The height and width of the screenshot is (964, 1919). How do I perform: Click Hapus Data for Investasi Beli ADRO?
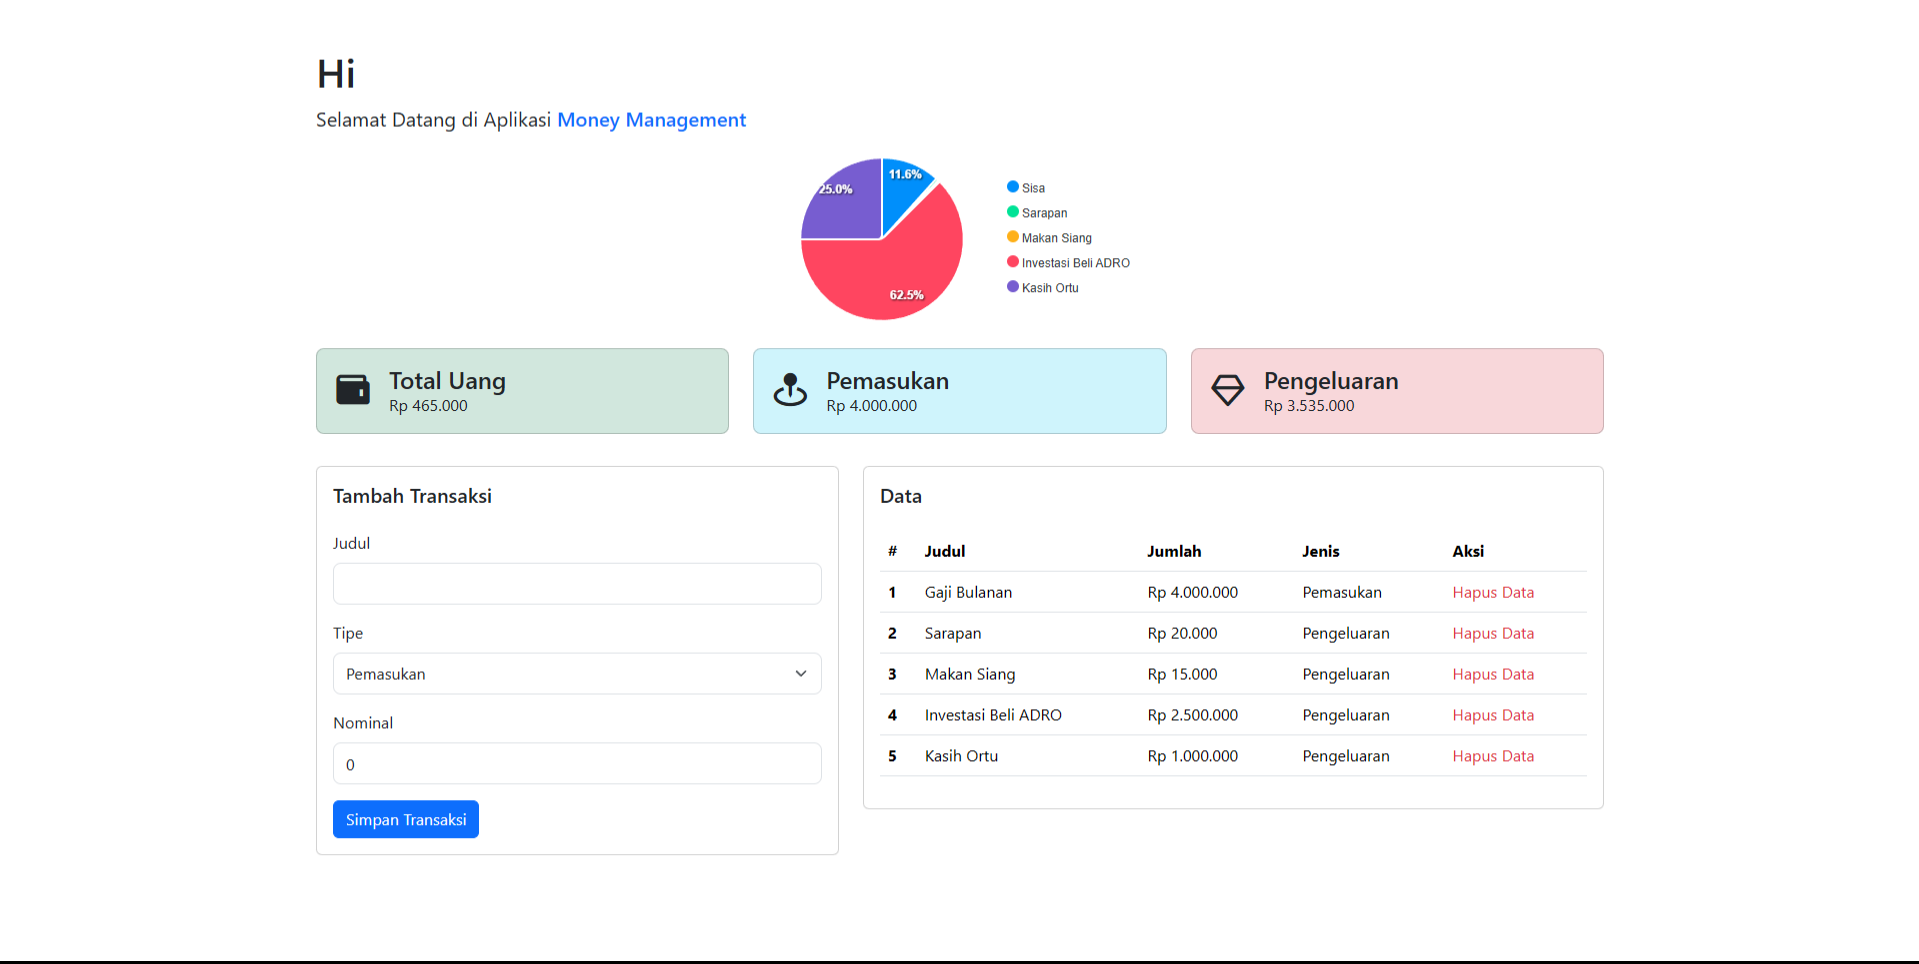(1493, 714)
